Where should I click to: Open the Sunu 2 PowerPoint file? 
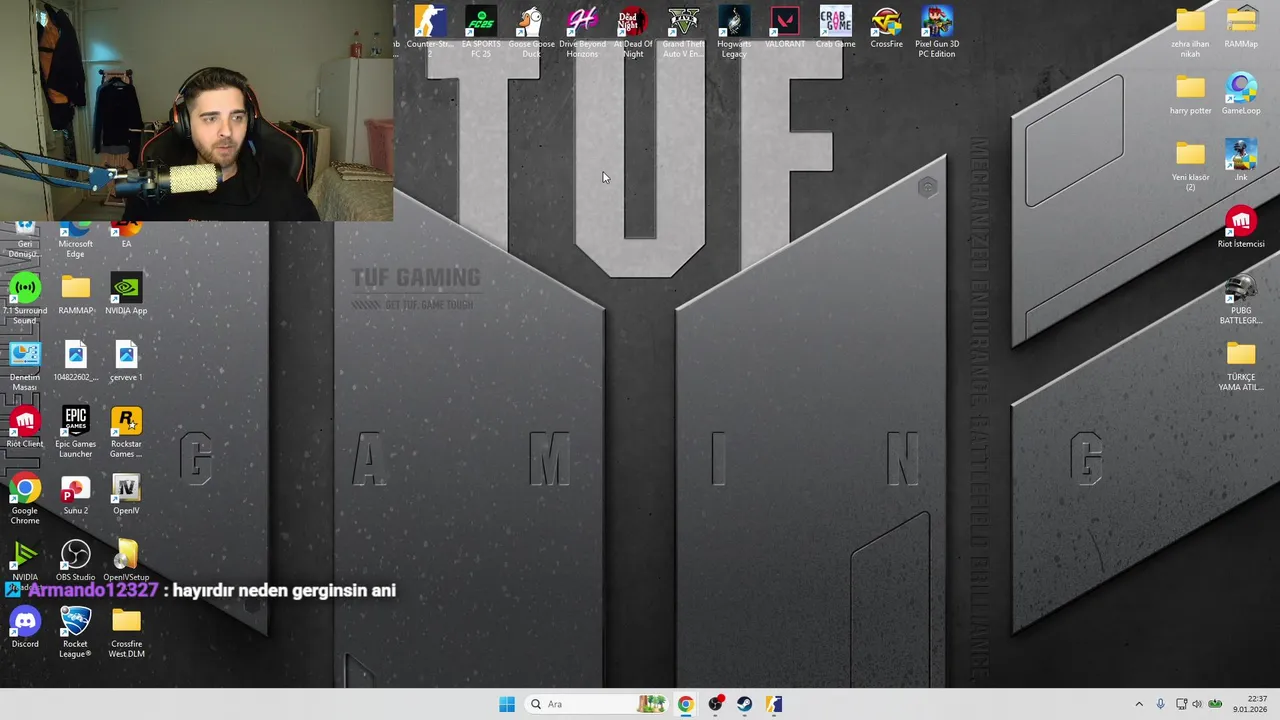pos(75,494)
